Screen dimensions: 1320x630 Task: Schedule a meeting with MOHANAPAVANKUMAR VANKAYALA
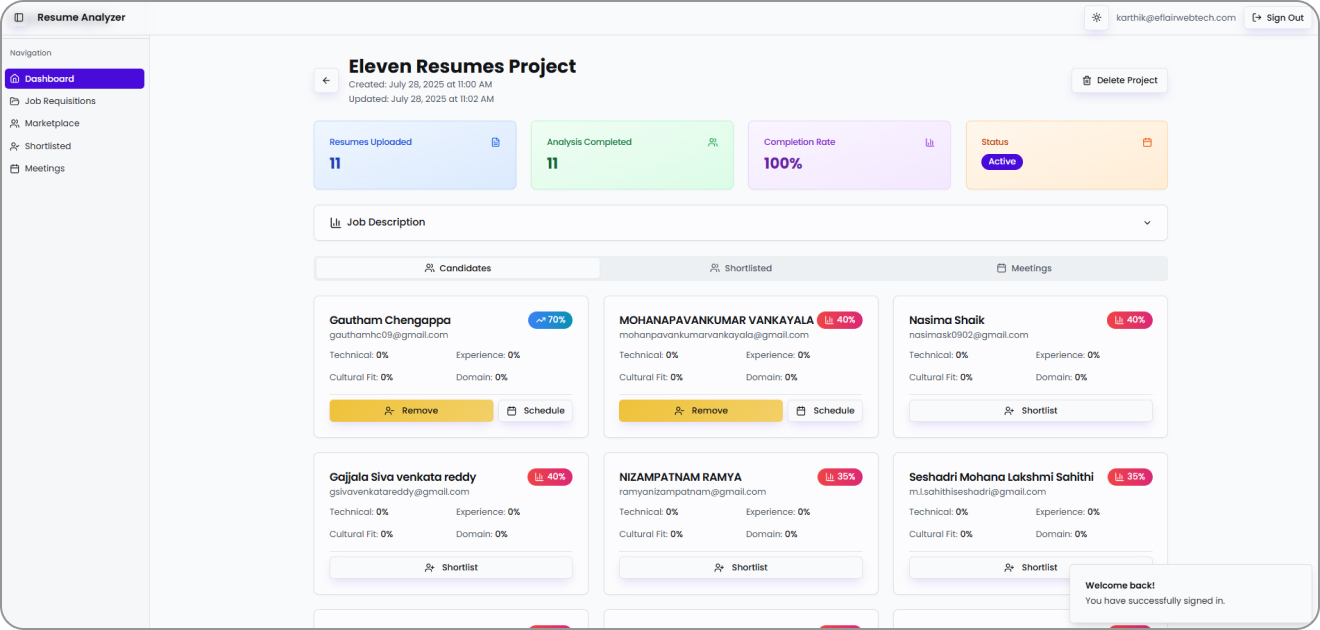tap(825, 411)
